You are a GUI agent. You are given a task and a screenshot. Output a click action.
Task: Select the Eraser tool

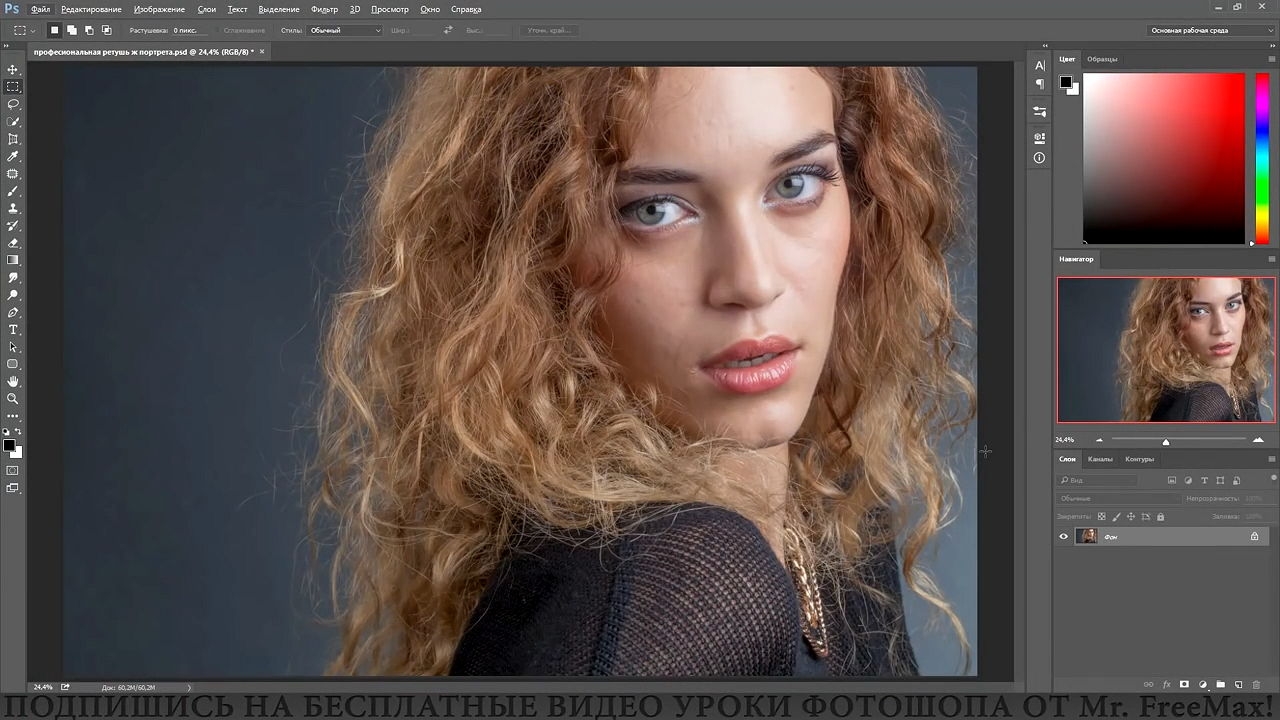coord(13,243)
